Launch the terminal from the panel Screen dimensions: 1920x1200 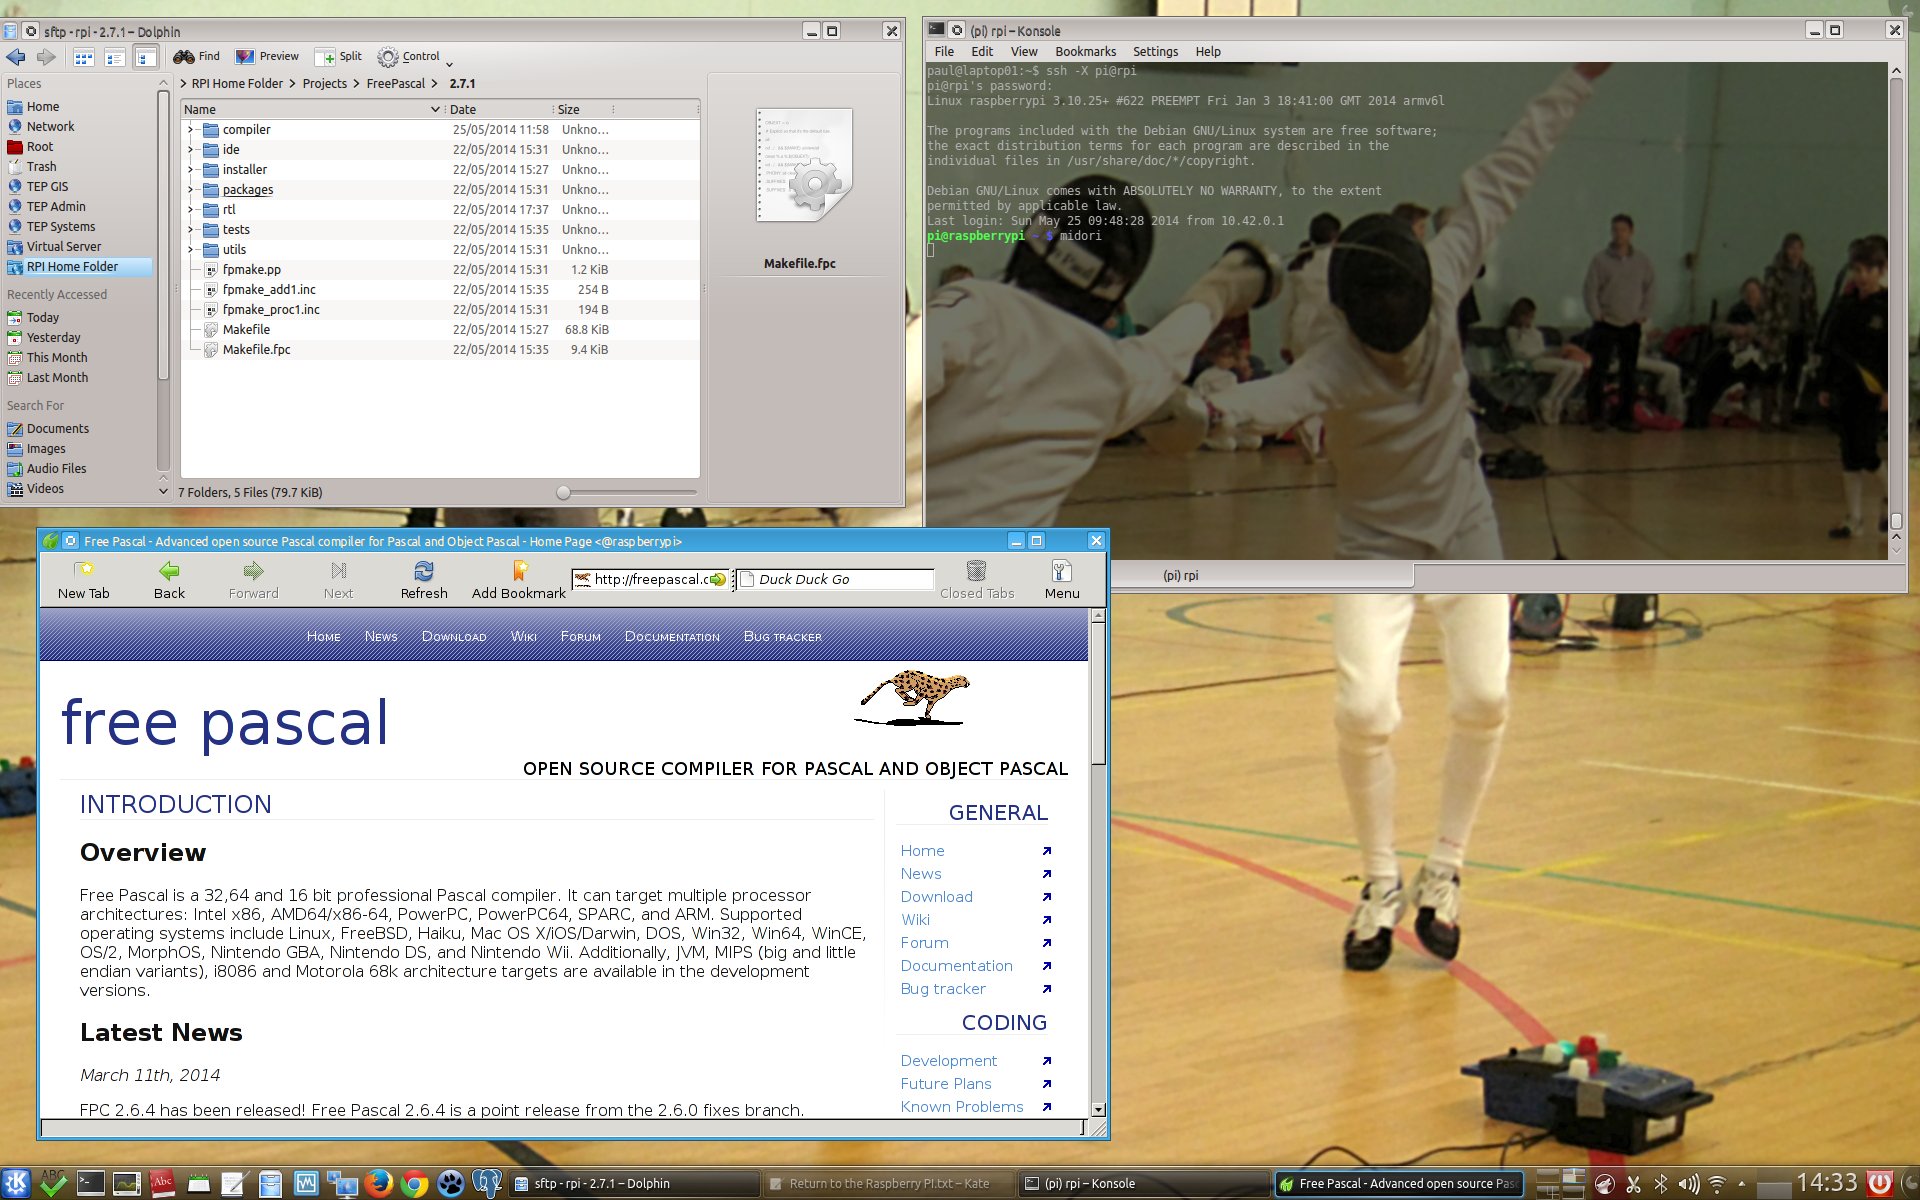(90, 1184)
